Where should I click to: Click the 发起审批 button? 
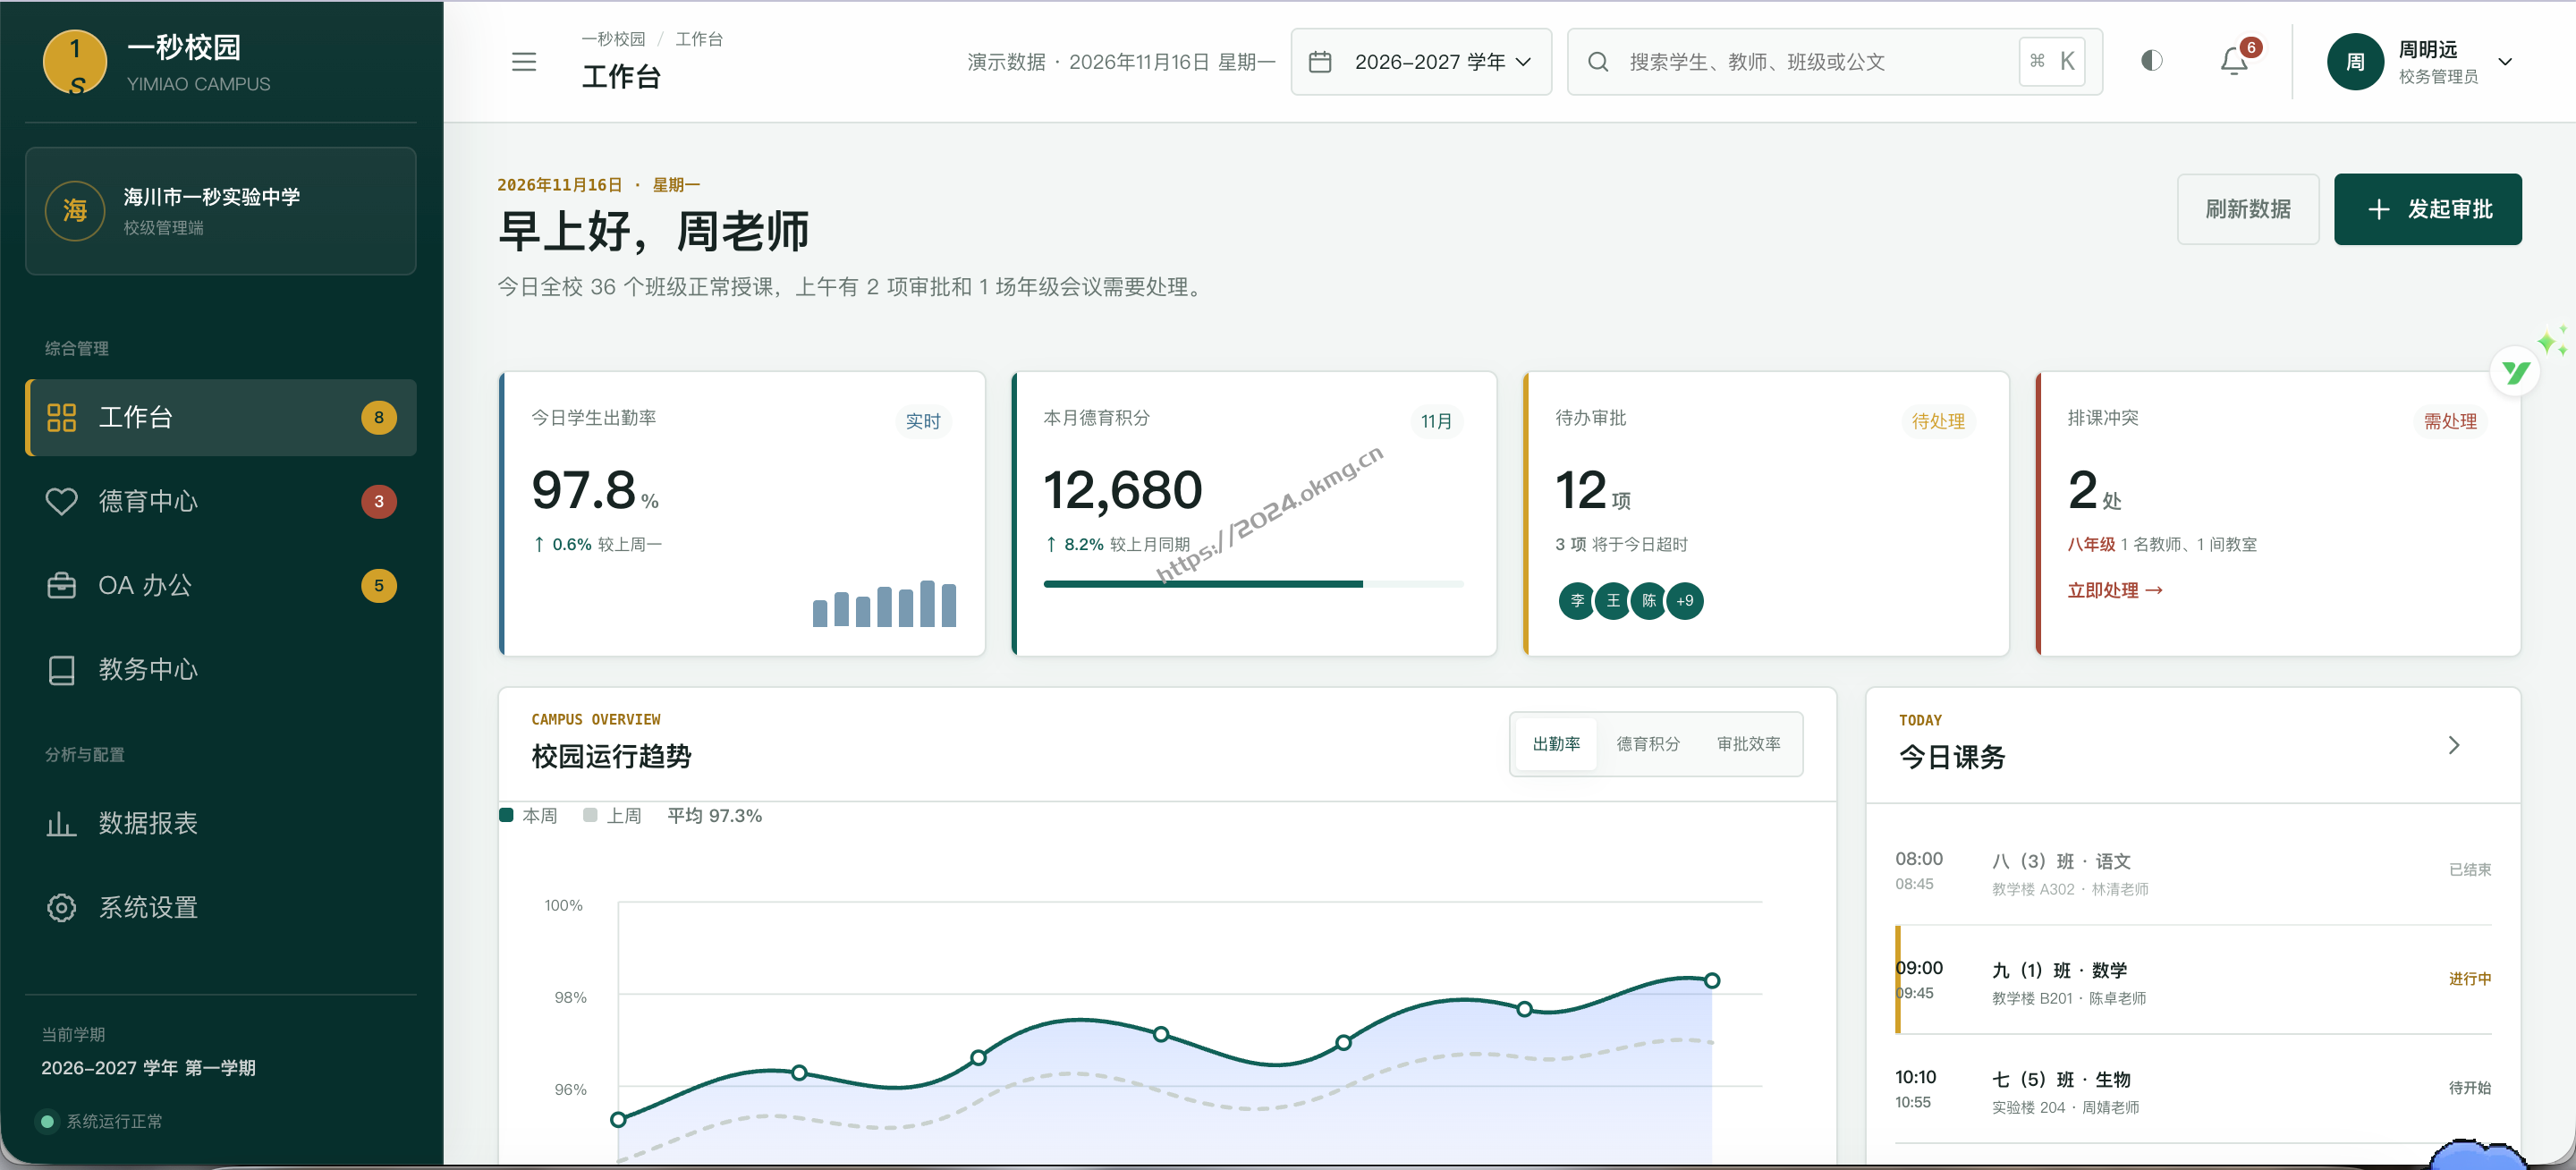tap(2427, 209)
